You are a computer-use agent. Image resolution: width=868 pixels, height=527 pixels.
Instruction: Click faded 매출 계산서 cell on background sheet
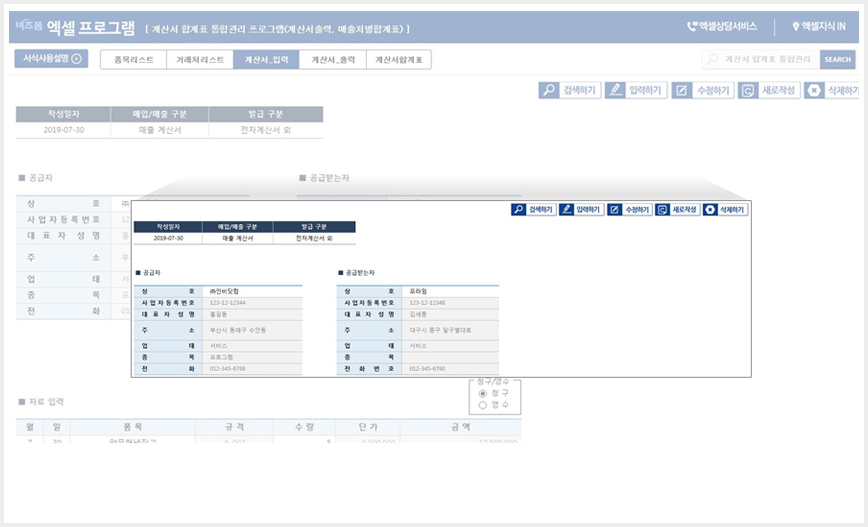tap(160, 130)
